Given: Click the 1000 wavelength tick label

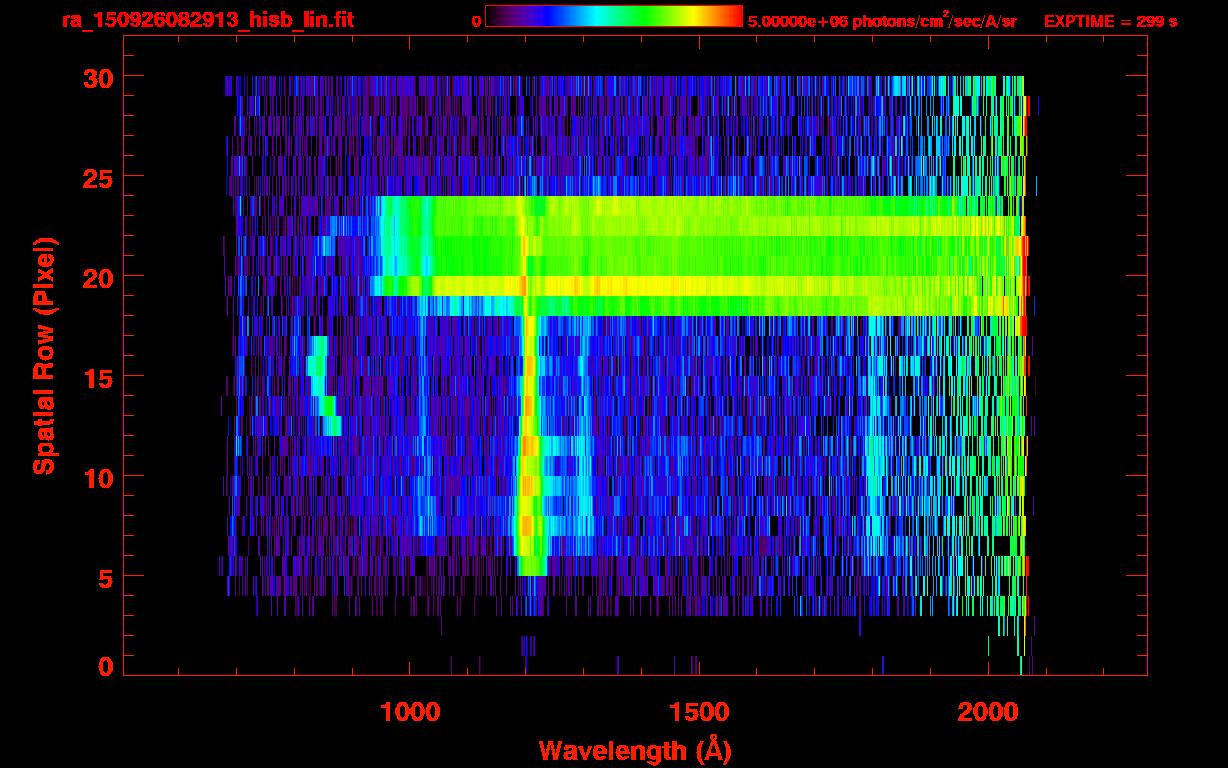Looking at the screenshot, I should [x=410, y=712].
